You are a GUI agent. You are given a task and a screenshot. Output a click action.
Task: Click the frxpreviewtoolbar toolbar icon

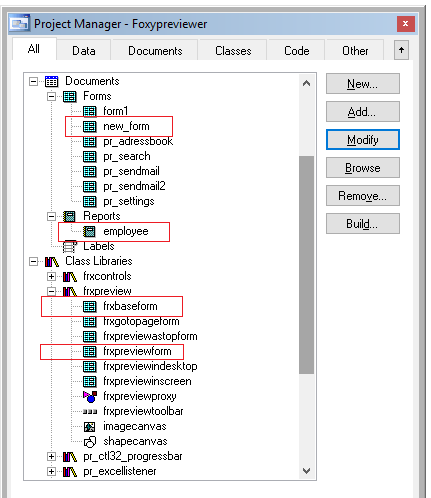[90, 412]
